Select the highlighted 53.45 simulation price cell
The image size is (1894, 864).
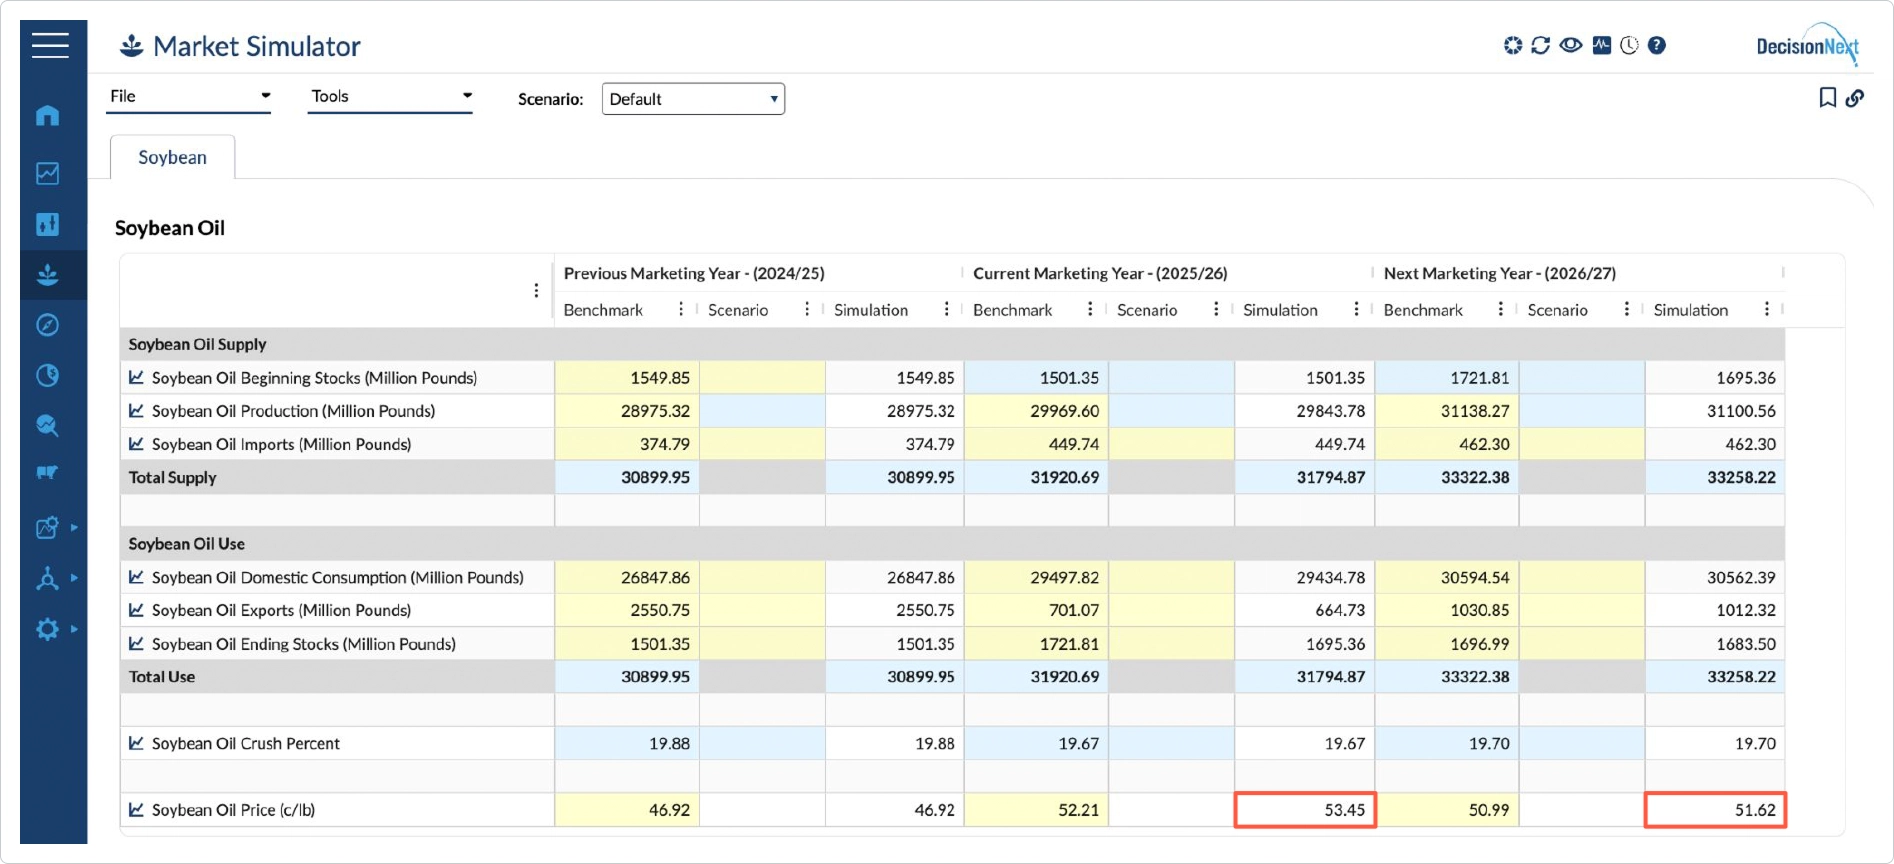tap(1305, 810)
